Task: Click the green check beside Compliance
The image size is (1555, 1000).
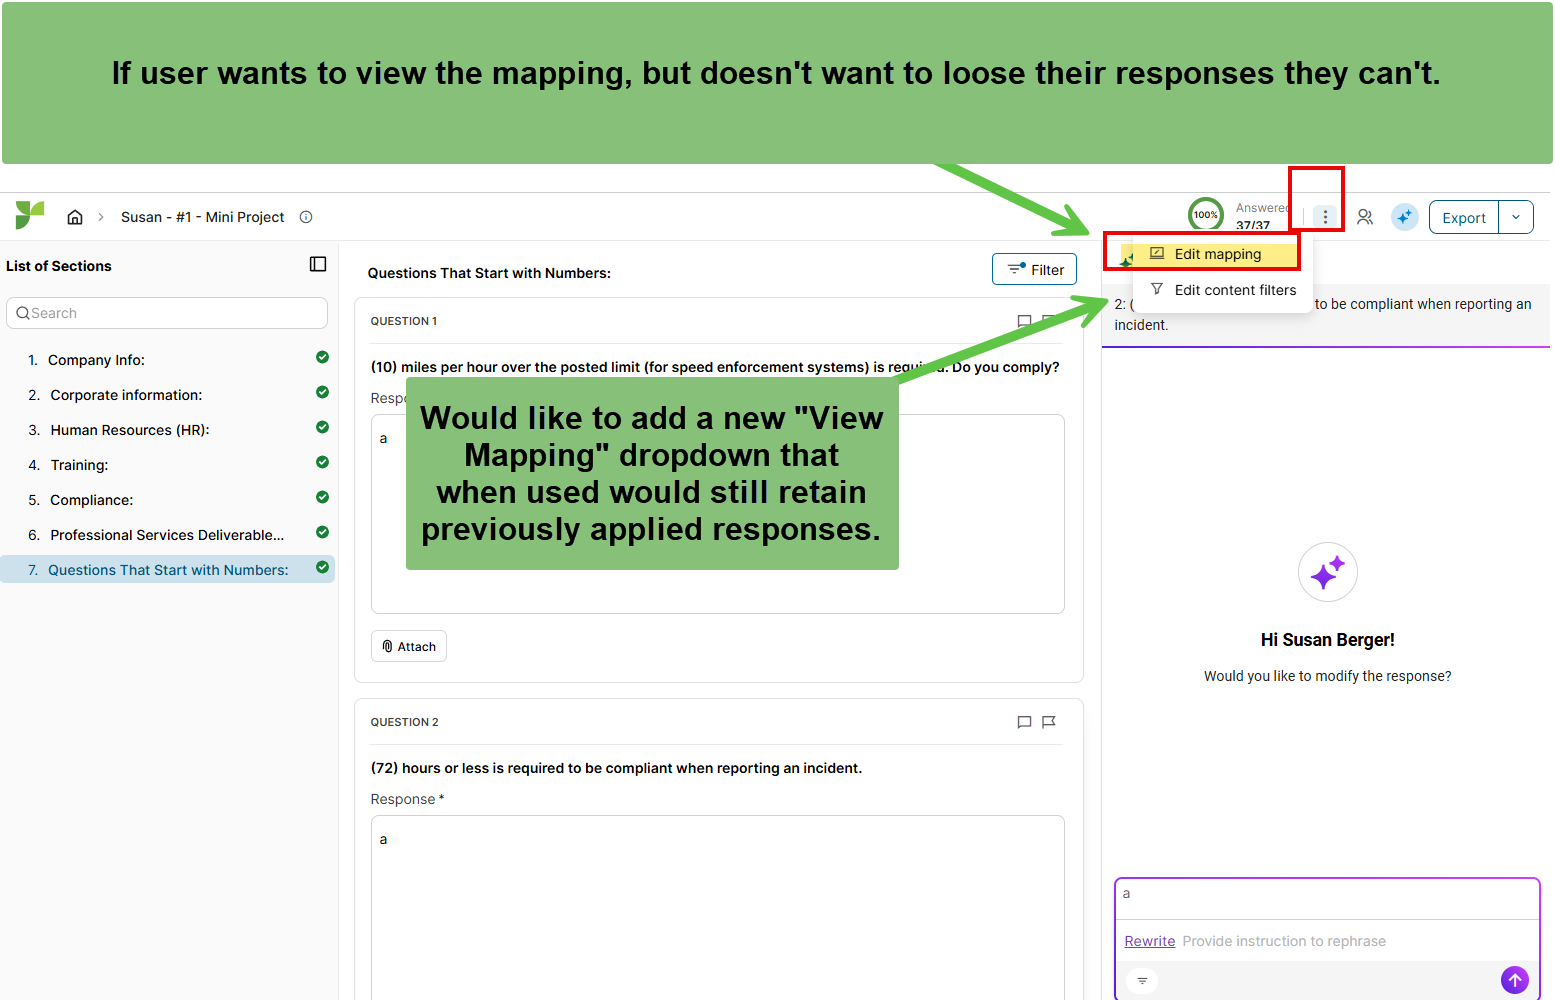Action: coord(322,497)
